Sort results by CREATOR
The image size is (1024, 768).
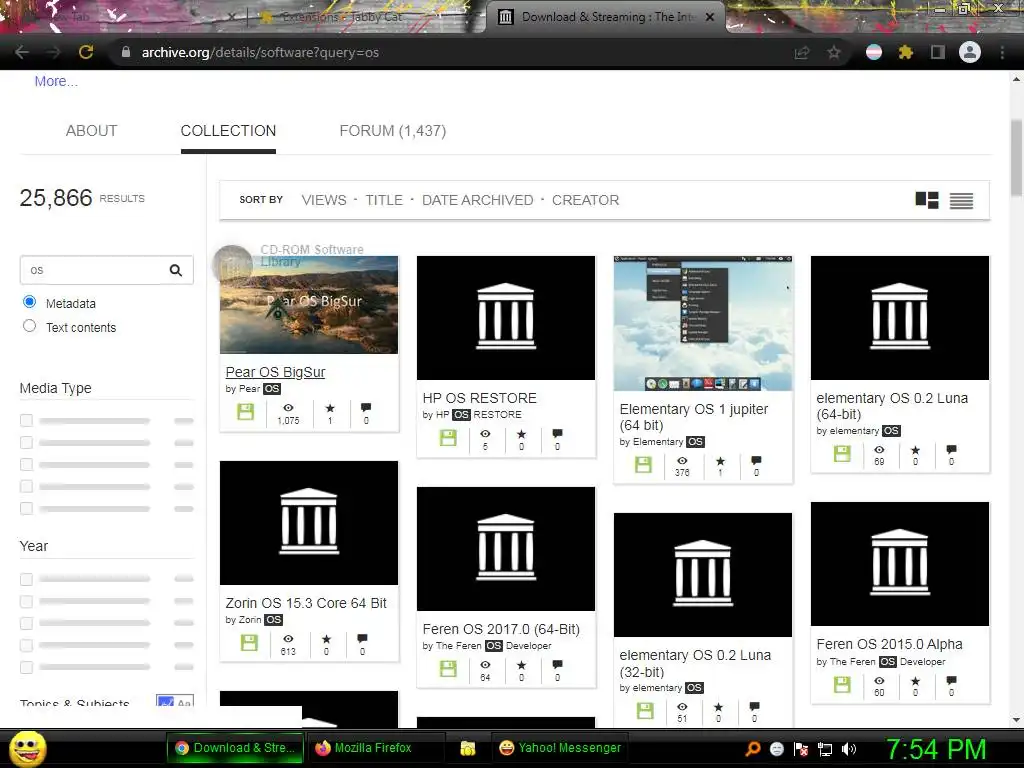coord(585,200)
